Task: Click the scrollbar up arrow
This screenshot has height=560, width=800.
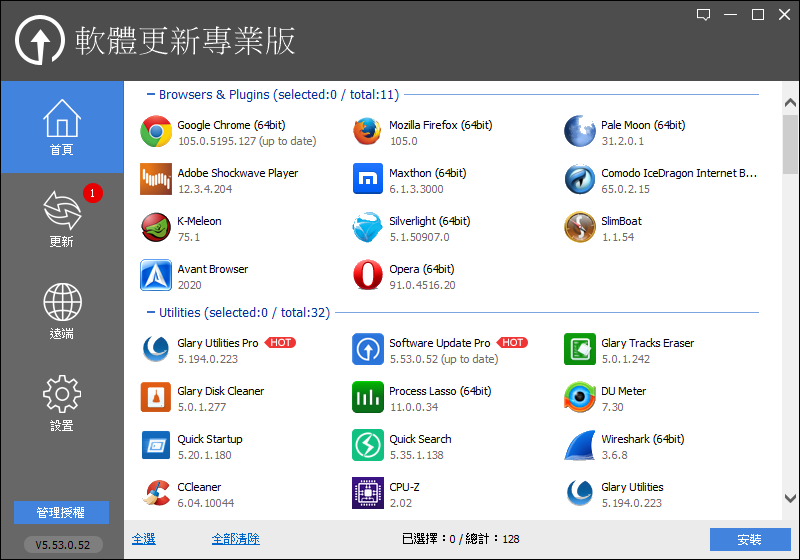Action: point(790,103)
